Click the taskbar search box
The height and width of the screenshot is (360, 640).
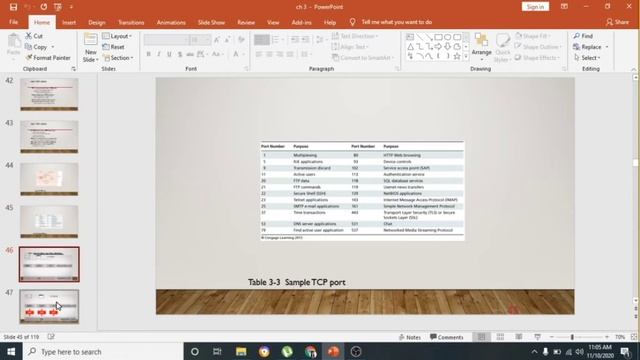tap(103, 351)
